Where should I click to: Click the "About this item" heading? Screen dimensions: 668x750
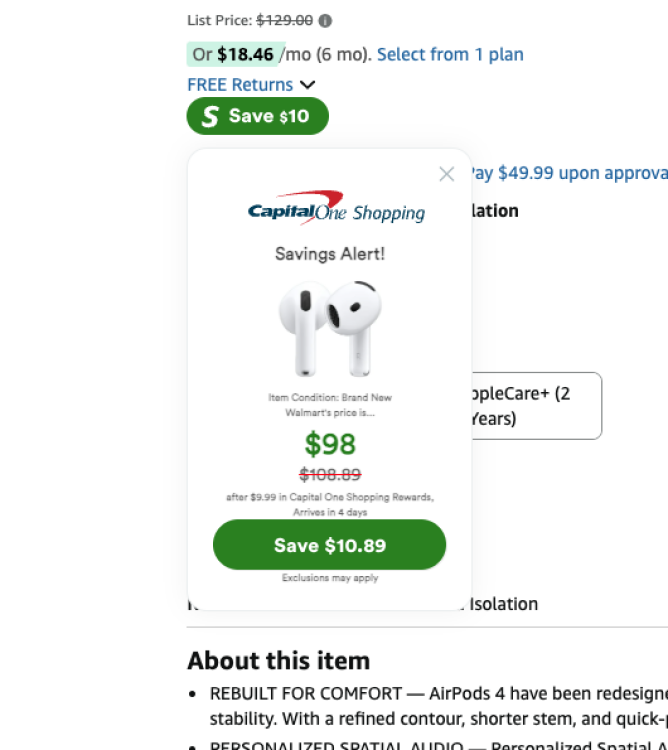click(278, 660)
